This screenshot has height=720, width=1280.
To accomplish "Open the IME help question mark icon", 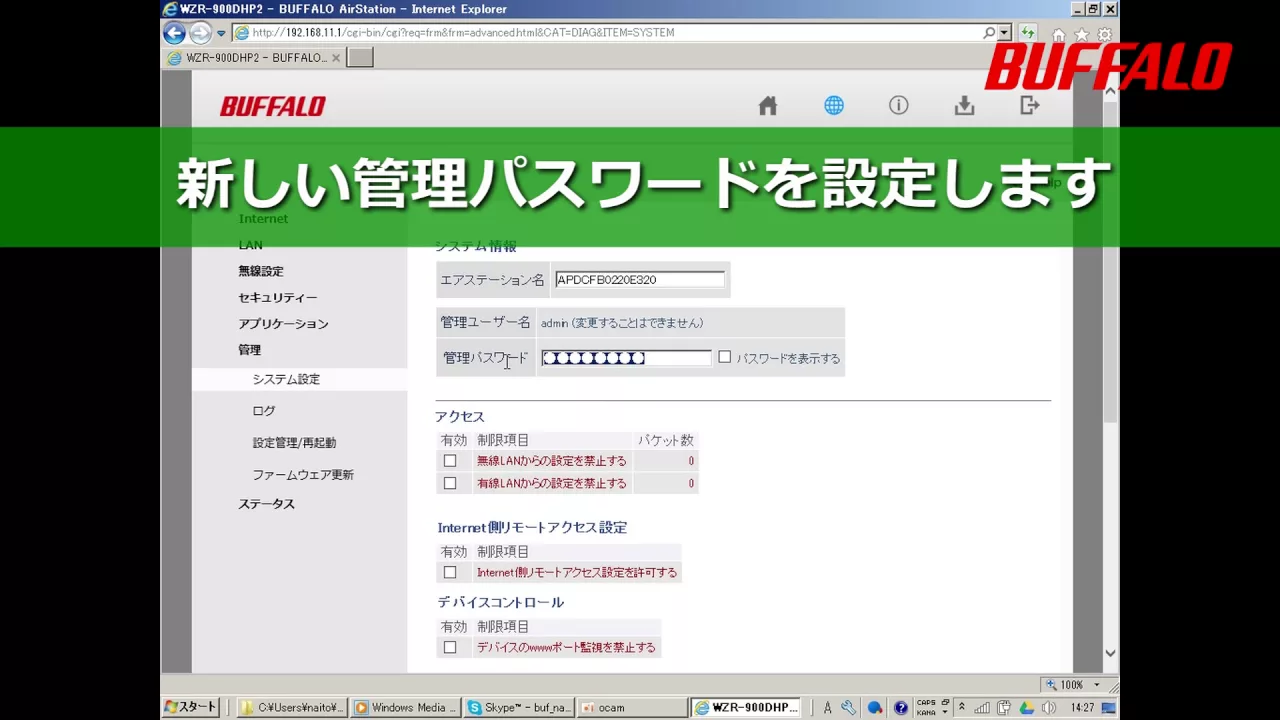I will (901, 708).
